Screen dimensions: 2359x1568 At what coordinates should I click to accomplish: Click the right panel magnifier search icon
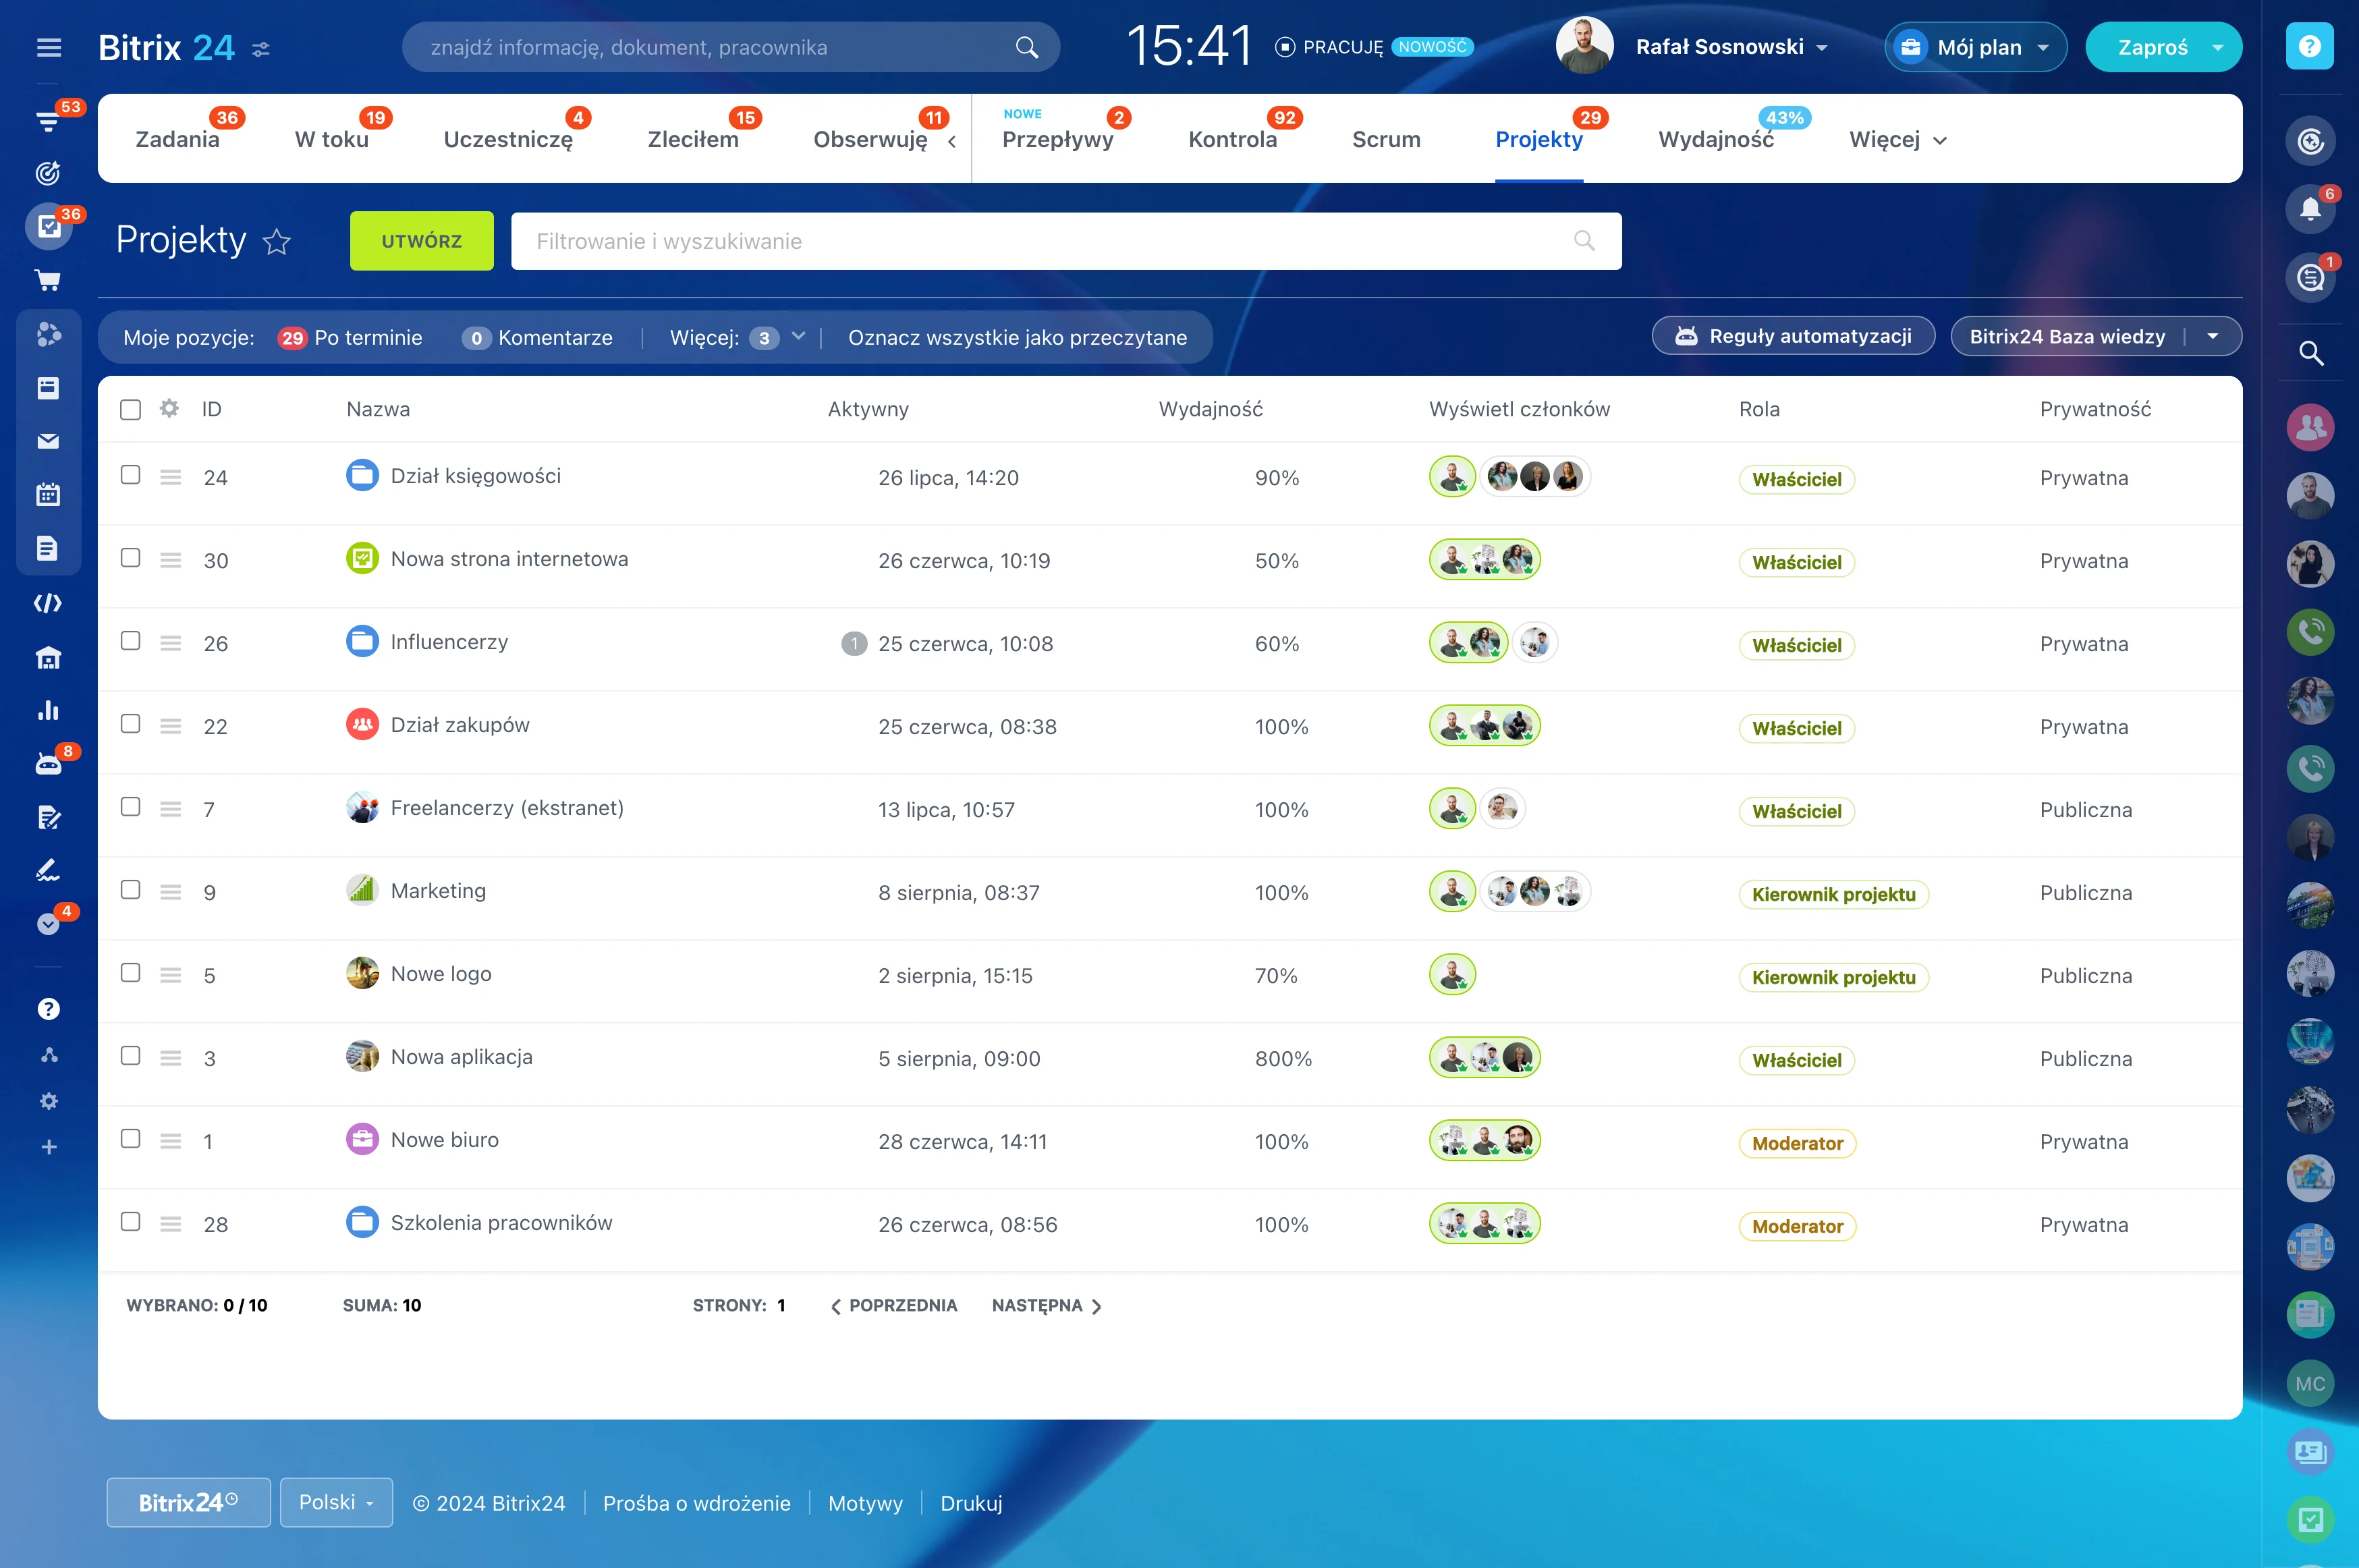point(2310,353)
